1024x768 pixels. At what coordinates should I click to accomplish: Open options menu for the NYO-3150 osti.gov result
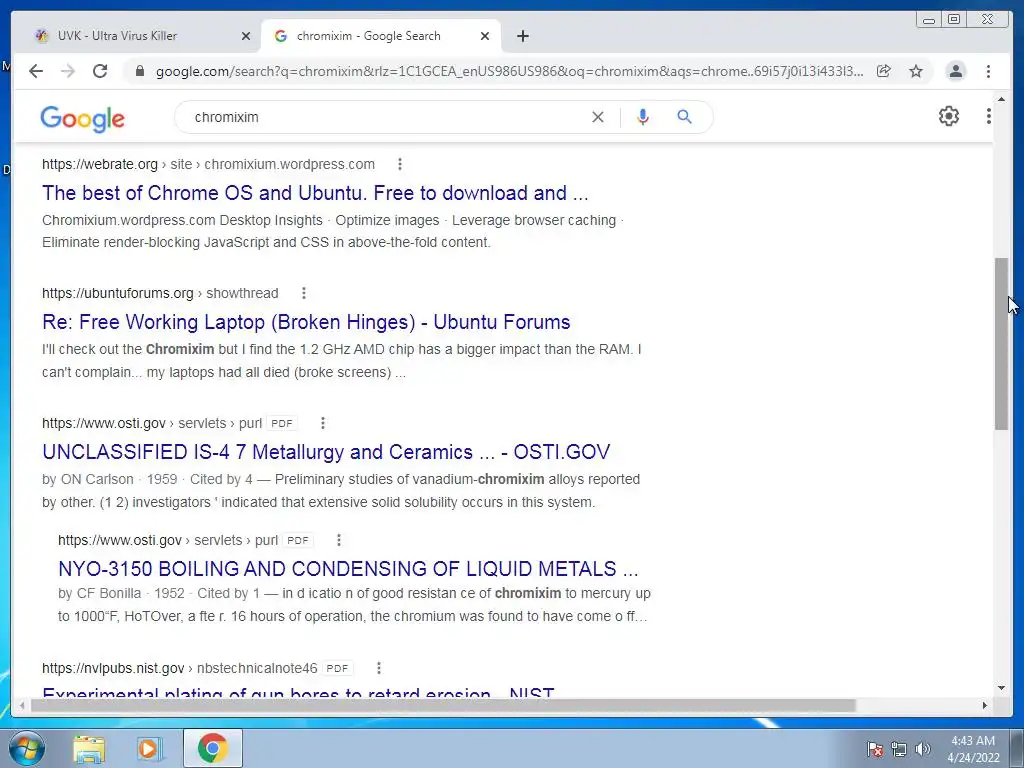(338, 540)
